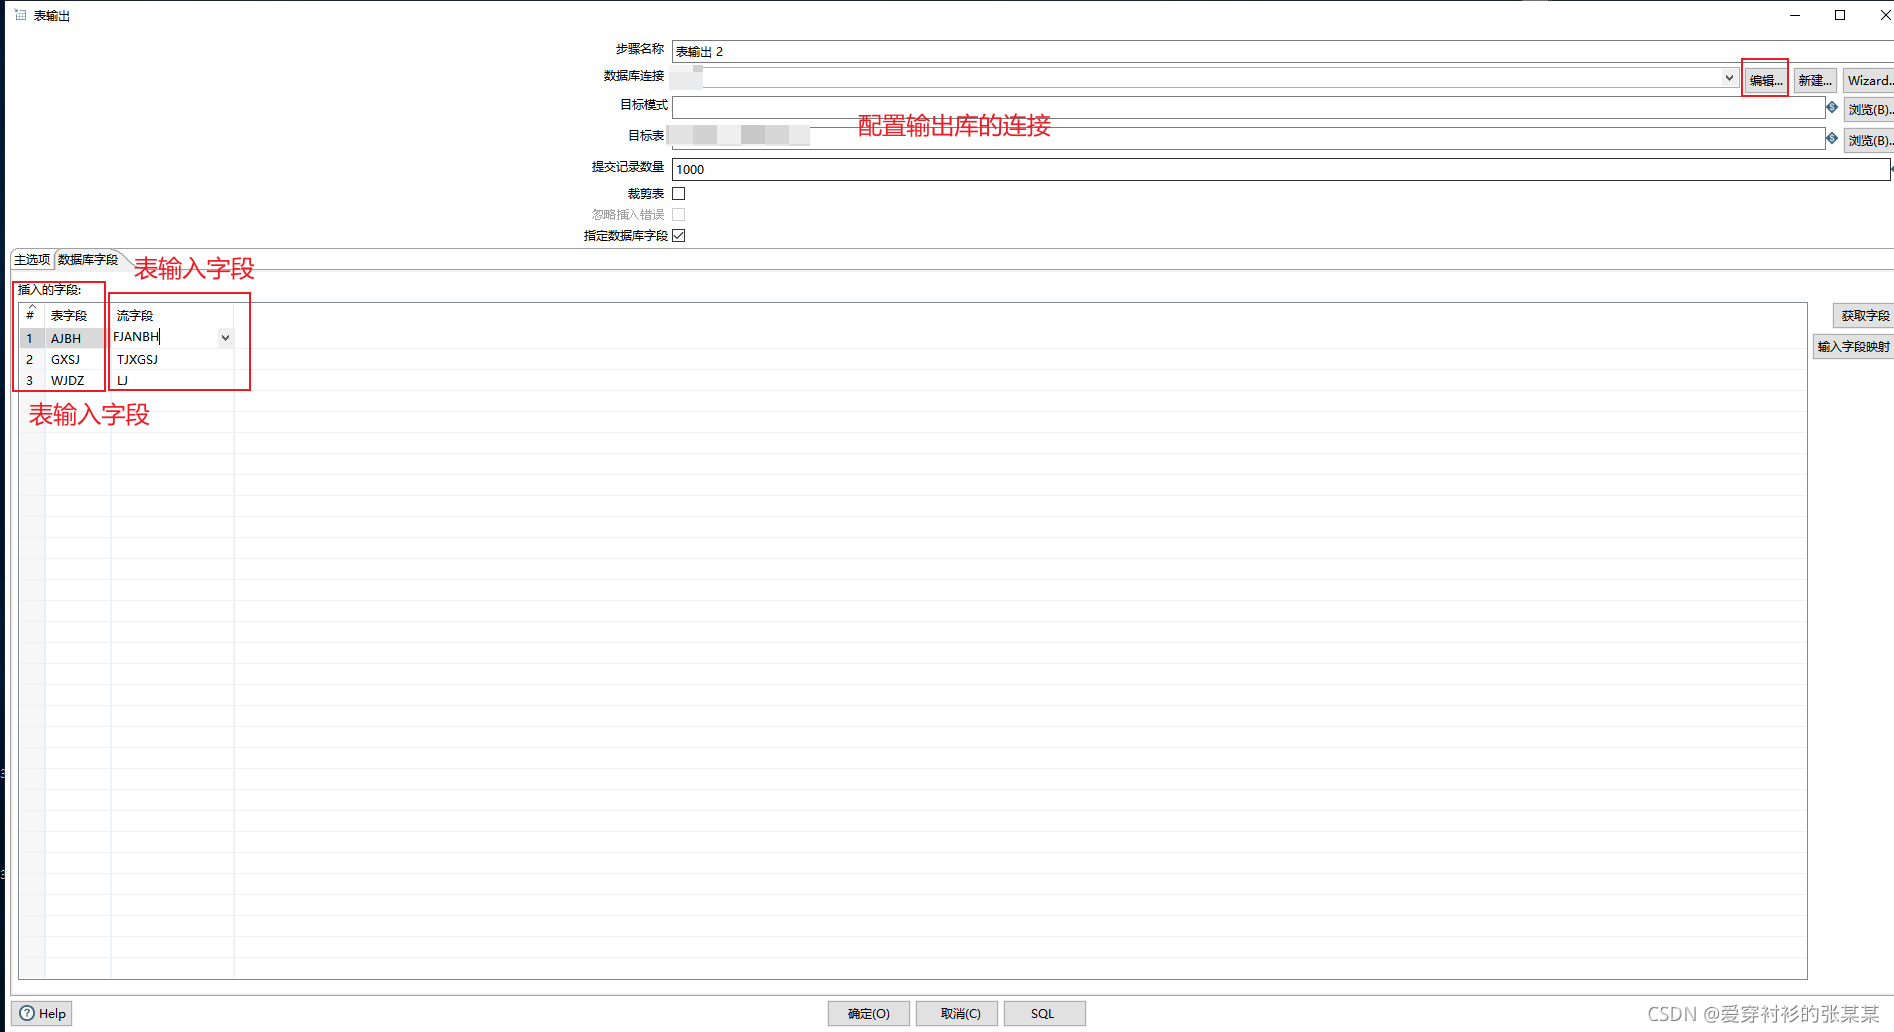Click the 编辑... connection button
The height and width of the screenshot is (1032, 1894).
pyautogui.click(x=1765, y=80)
